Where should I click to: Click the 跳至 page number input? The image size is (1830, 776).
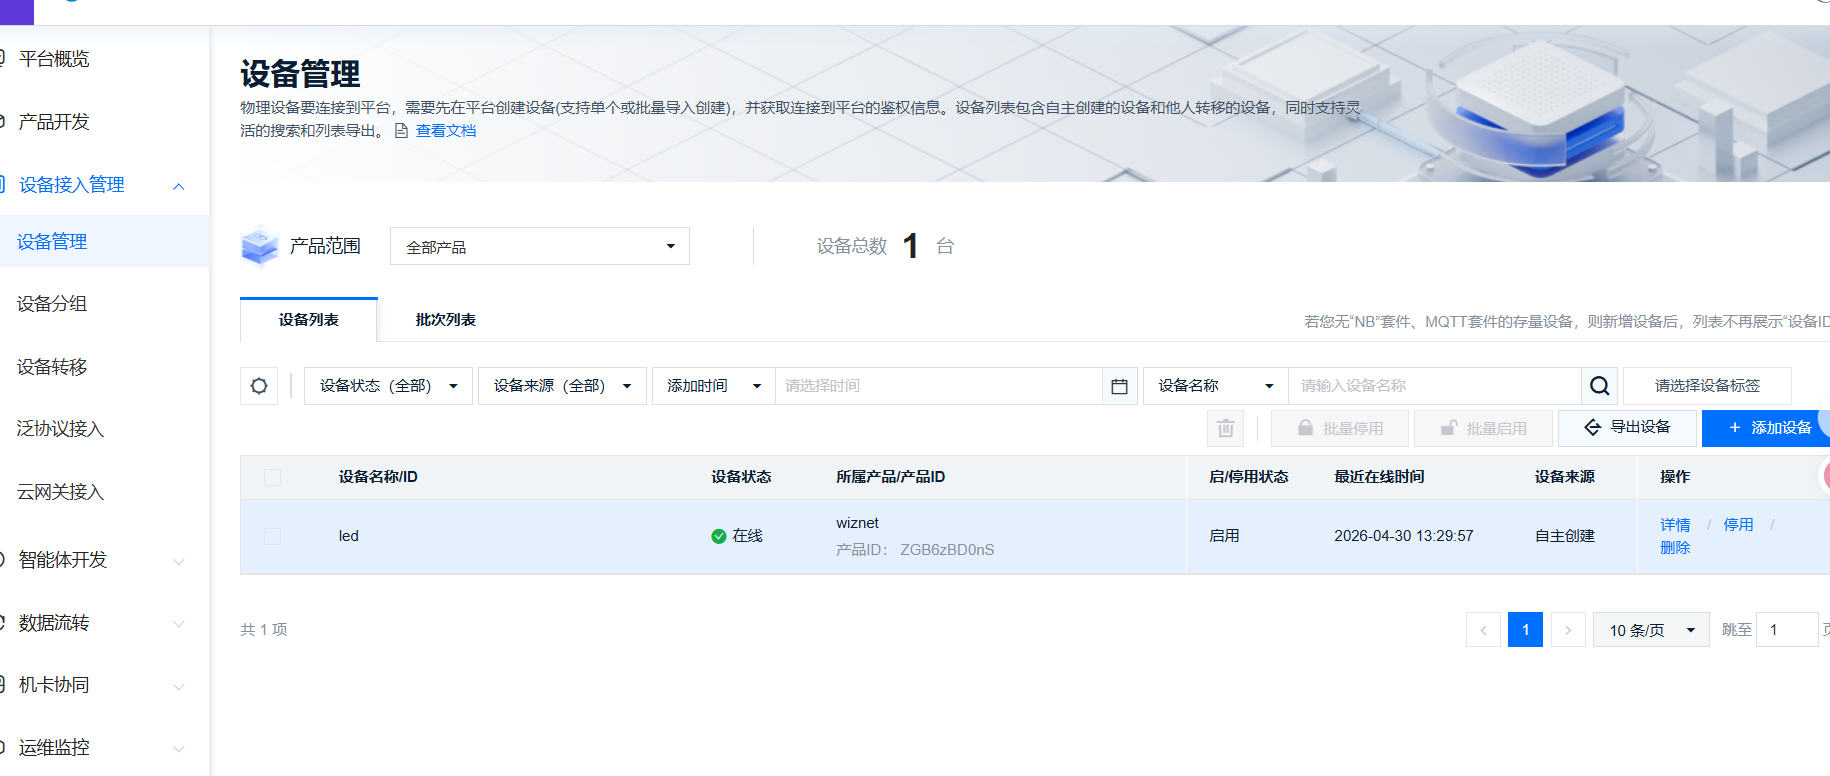(x=1787, y=630)
